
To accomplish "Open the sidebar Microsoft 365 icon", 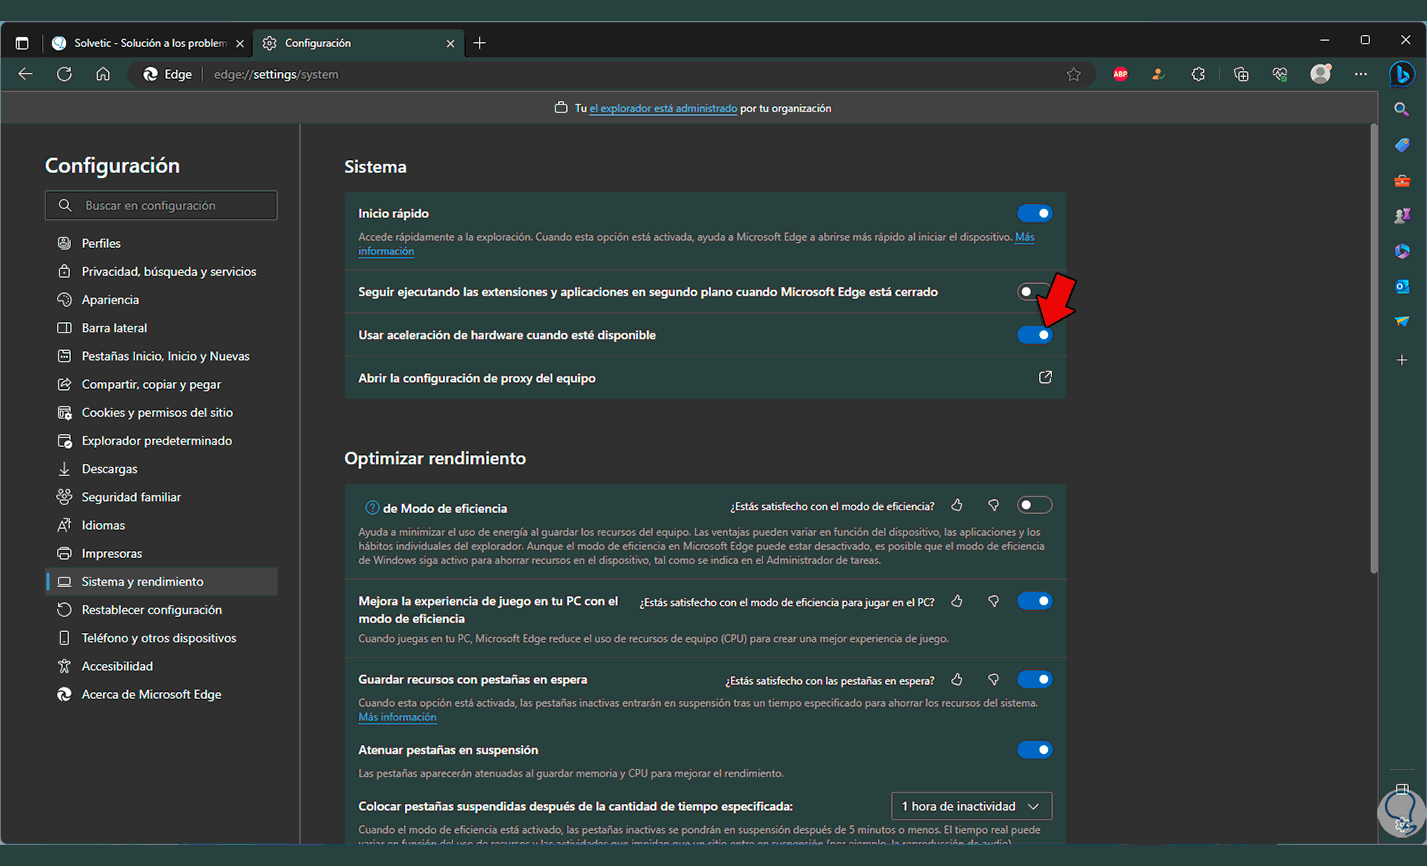I will tap(1402, 251).
